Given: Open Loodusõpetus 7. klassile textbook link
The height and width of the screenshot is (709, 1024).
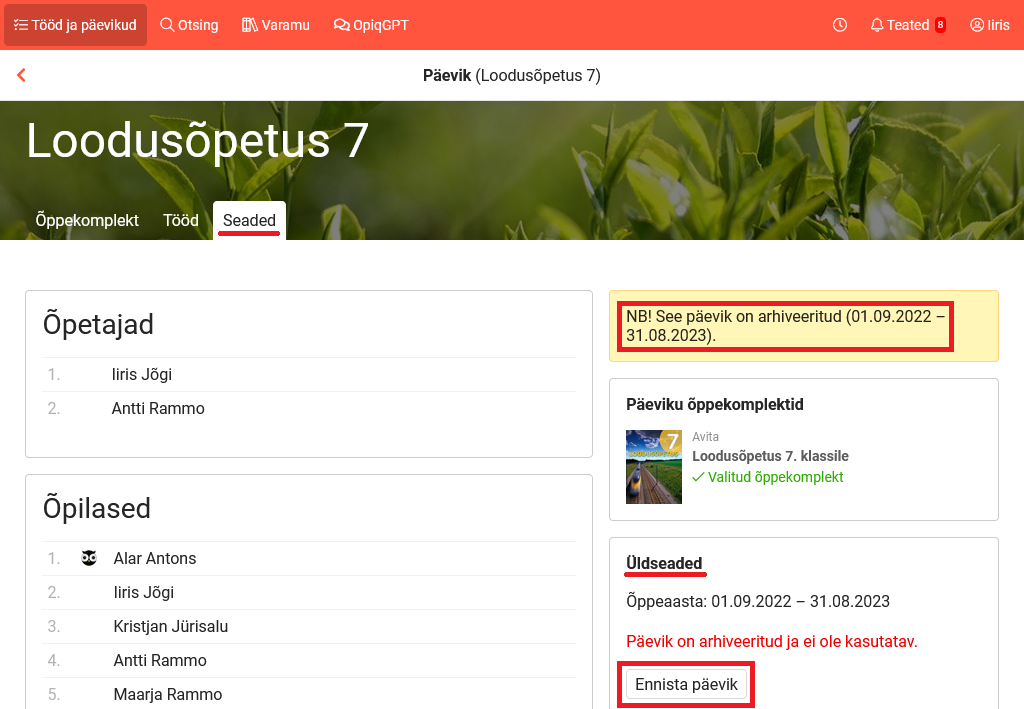Looking at the screenshot, I should pos(770,456).
